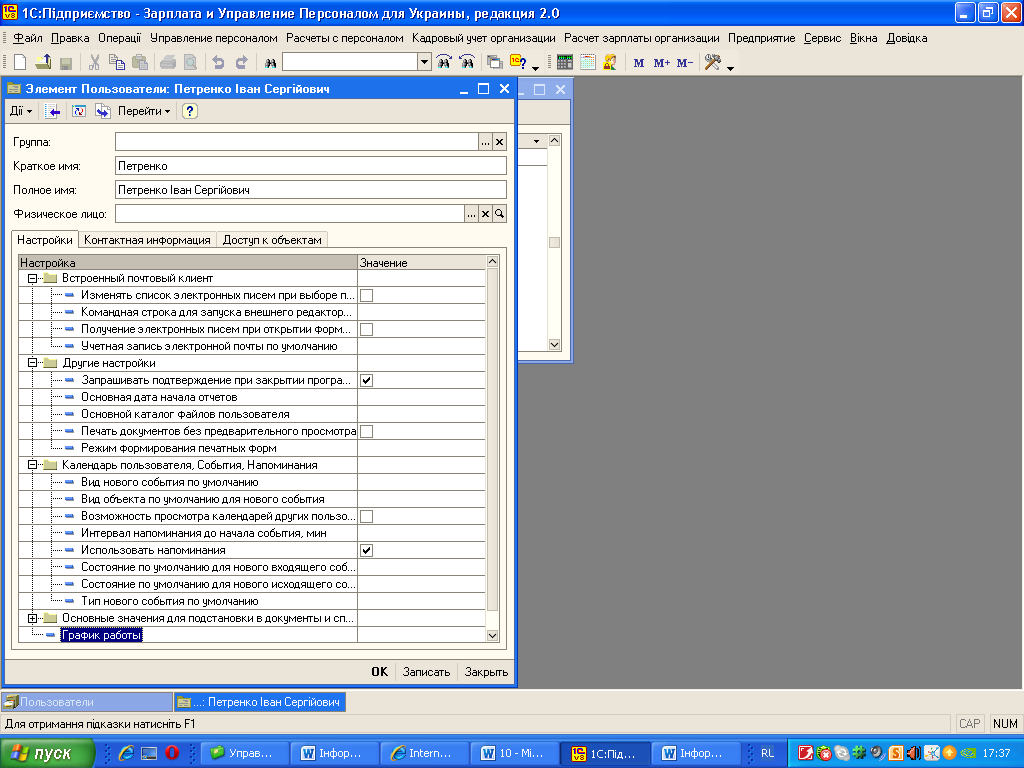Image resolution: width=1024 pixels, height=768 pixels.
Task: Click the M- memory subtract button
Action: click(x=684, y=63)
